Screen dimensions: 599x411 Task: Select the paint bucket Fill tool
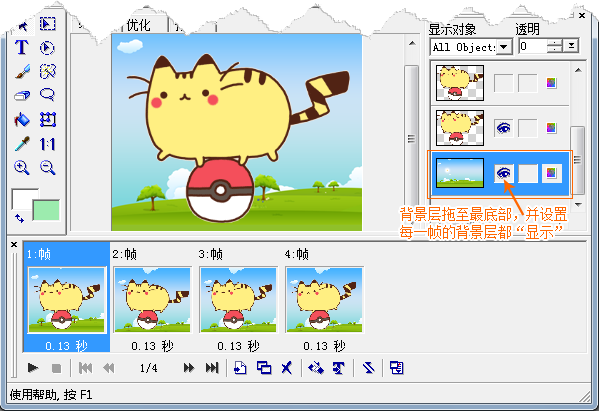coord(22,120)
